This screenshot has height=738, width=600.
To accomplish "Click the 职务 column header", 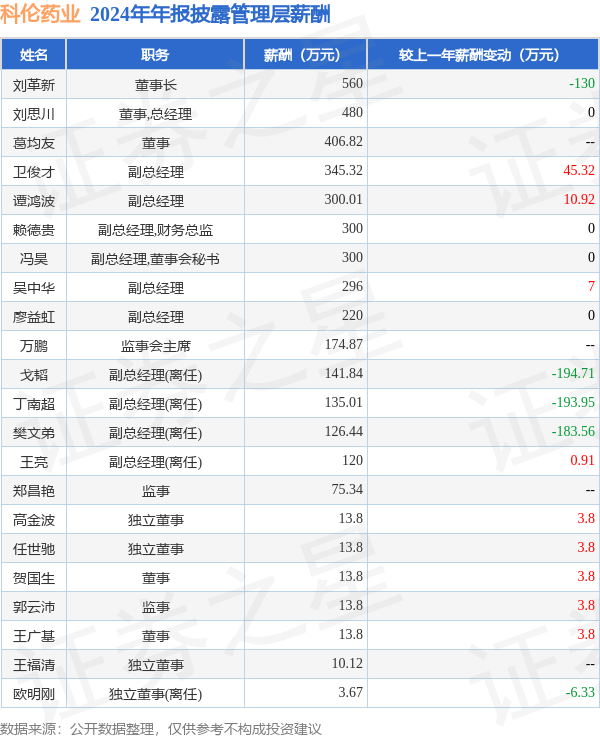I will tap(155, 55).
